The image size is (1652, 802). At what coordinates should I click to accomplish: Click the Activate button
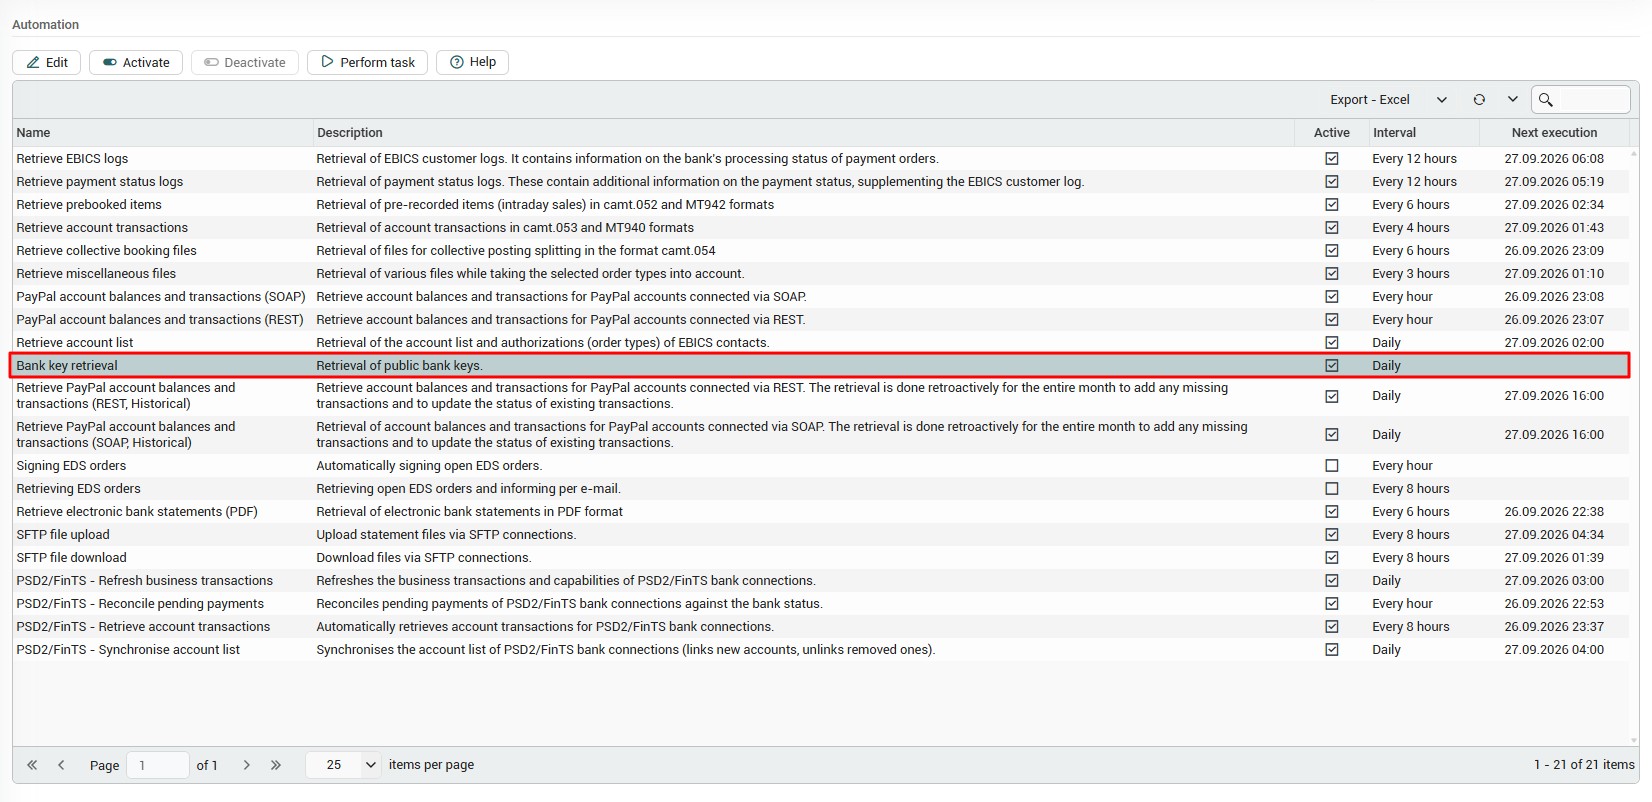tap(136, 62)
